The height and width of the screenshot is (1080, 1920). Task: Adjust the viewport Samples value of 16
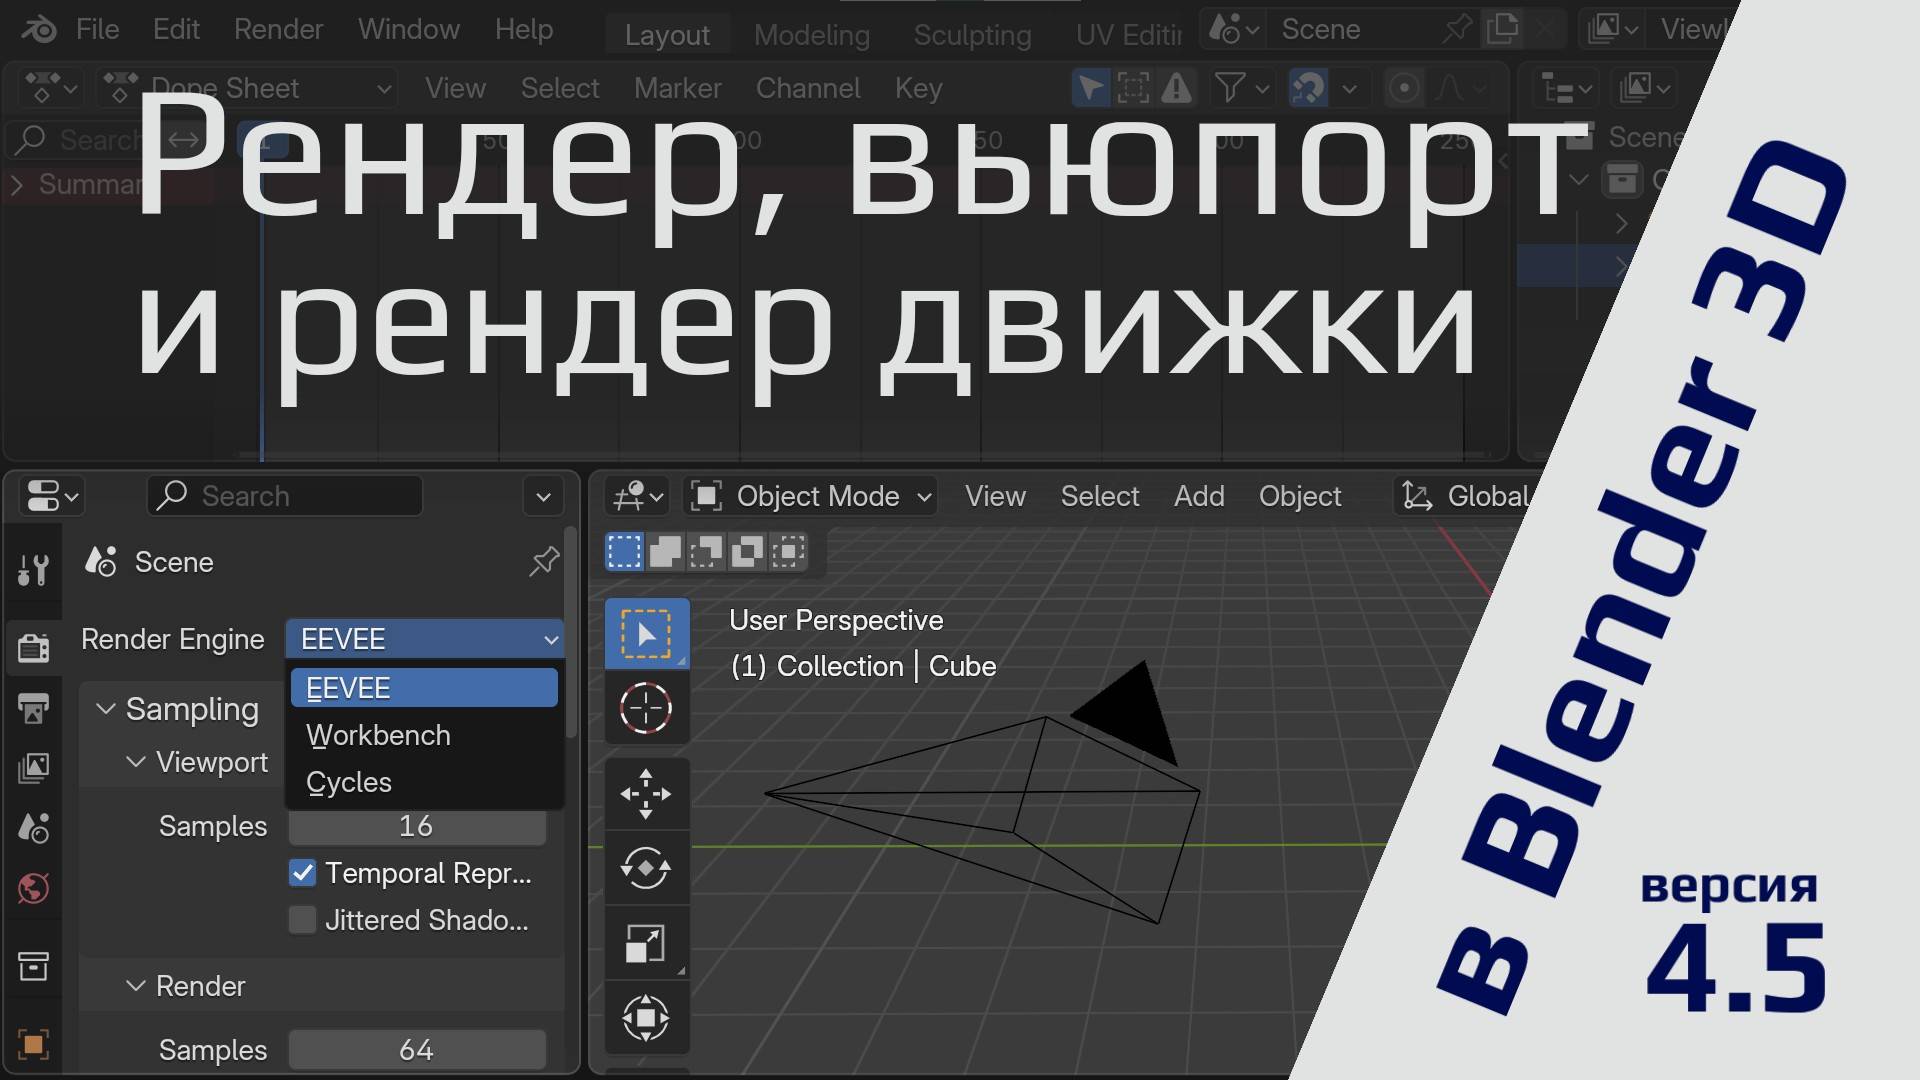417,827
